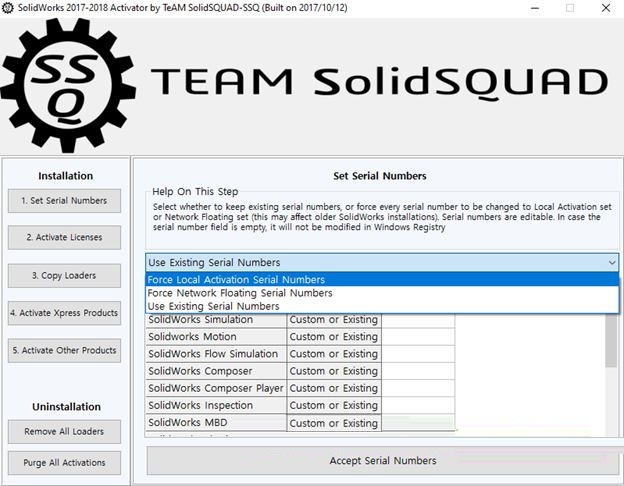Open the serial number mode dropdown arrow
Image resolution: width=624 pixels, height=486 pixels.
(x=611, y=262)
